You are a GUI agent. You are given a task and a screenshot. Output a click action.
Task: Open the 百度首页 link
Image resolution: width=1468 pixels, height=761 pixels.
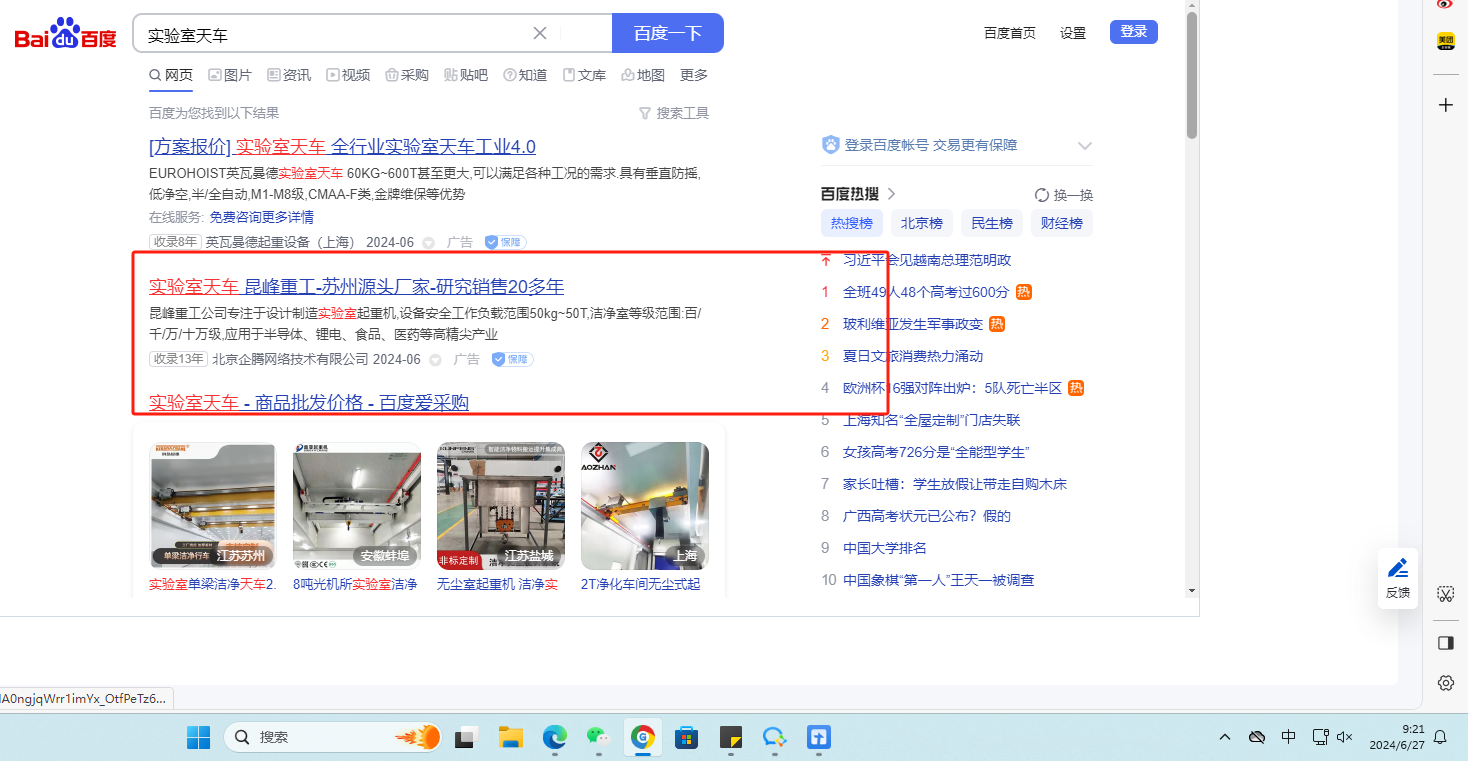pyautogui.click(x=1010, y=33)
